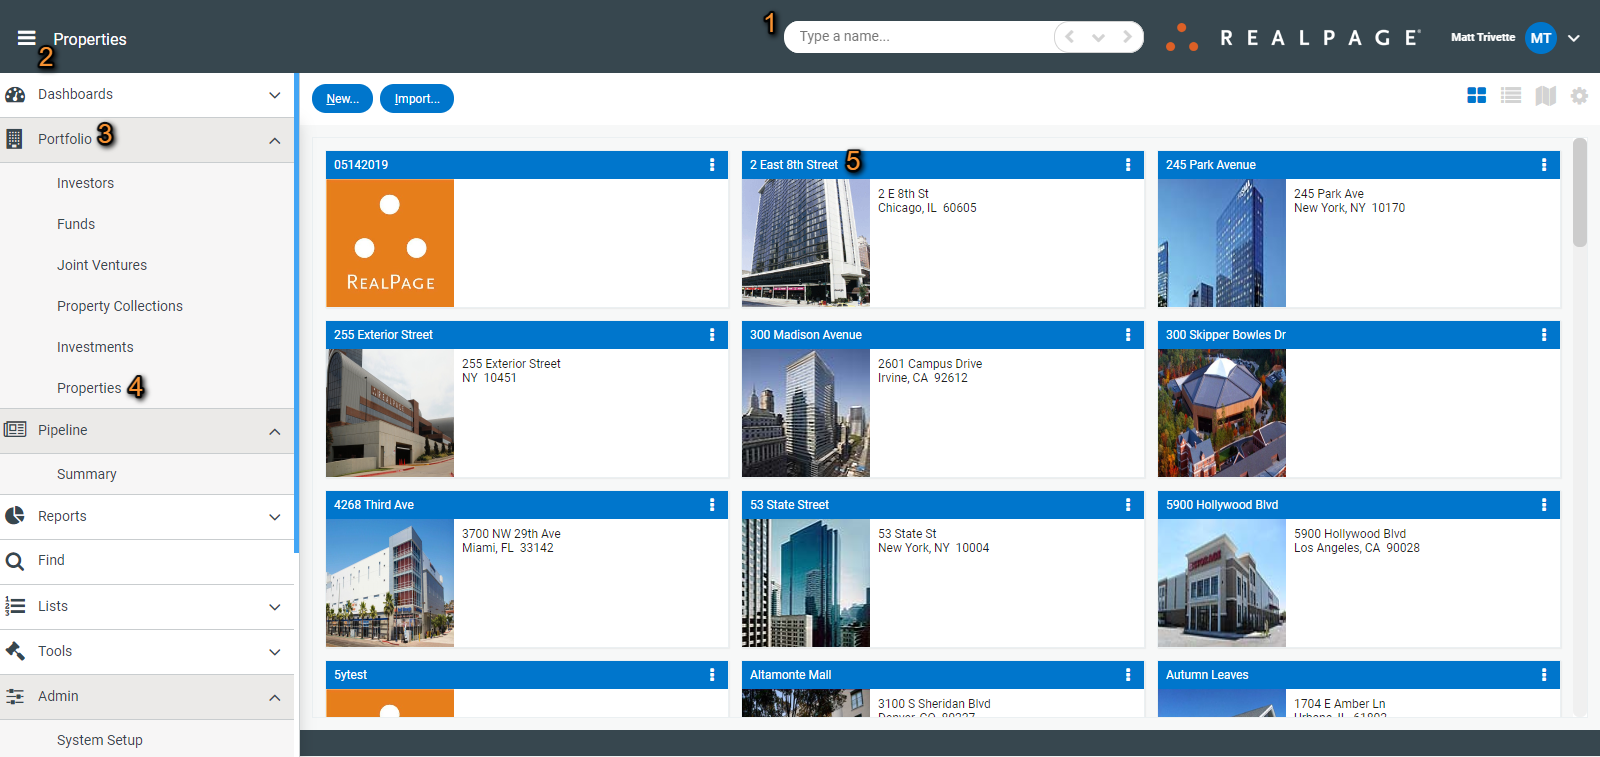Open options menu for 255 Exterior Street
Image resolution: width=1600 pixels, height=757 pixels.
[712, 335]
